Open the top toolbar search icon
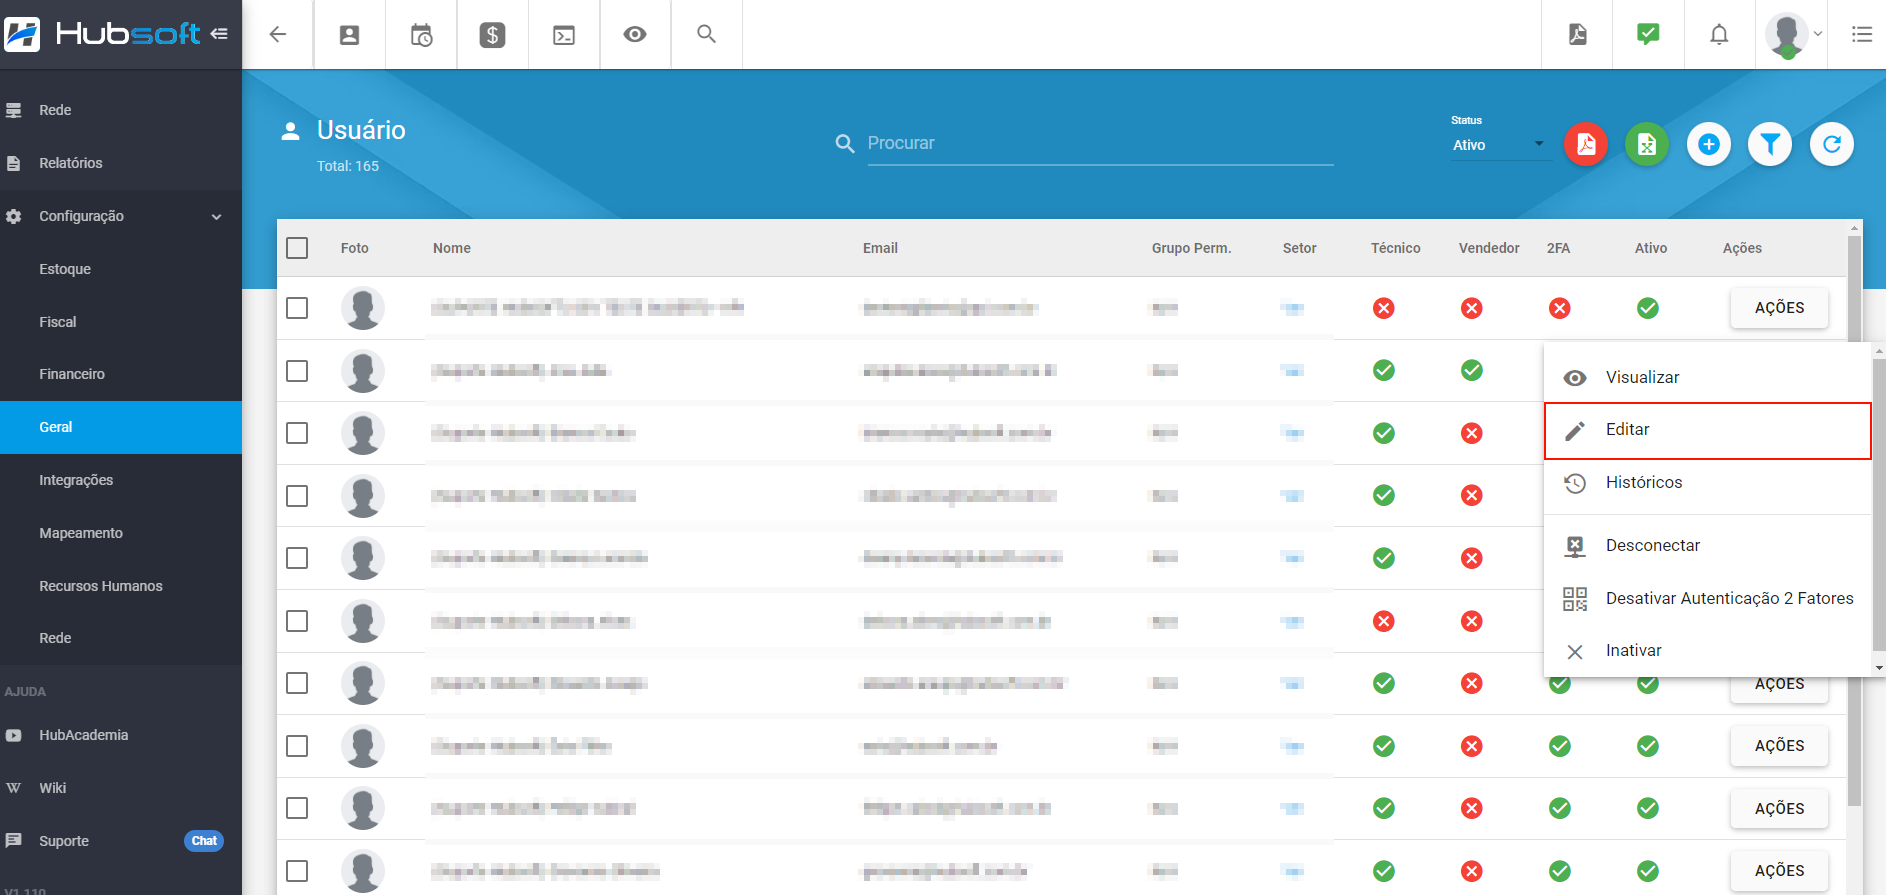1886x895 pixels. tap(706, 34)
